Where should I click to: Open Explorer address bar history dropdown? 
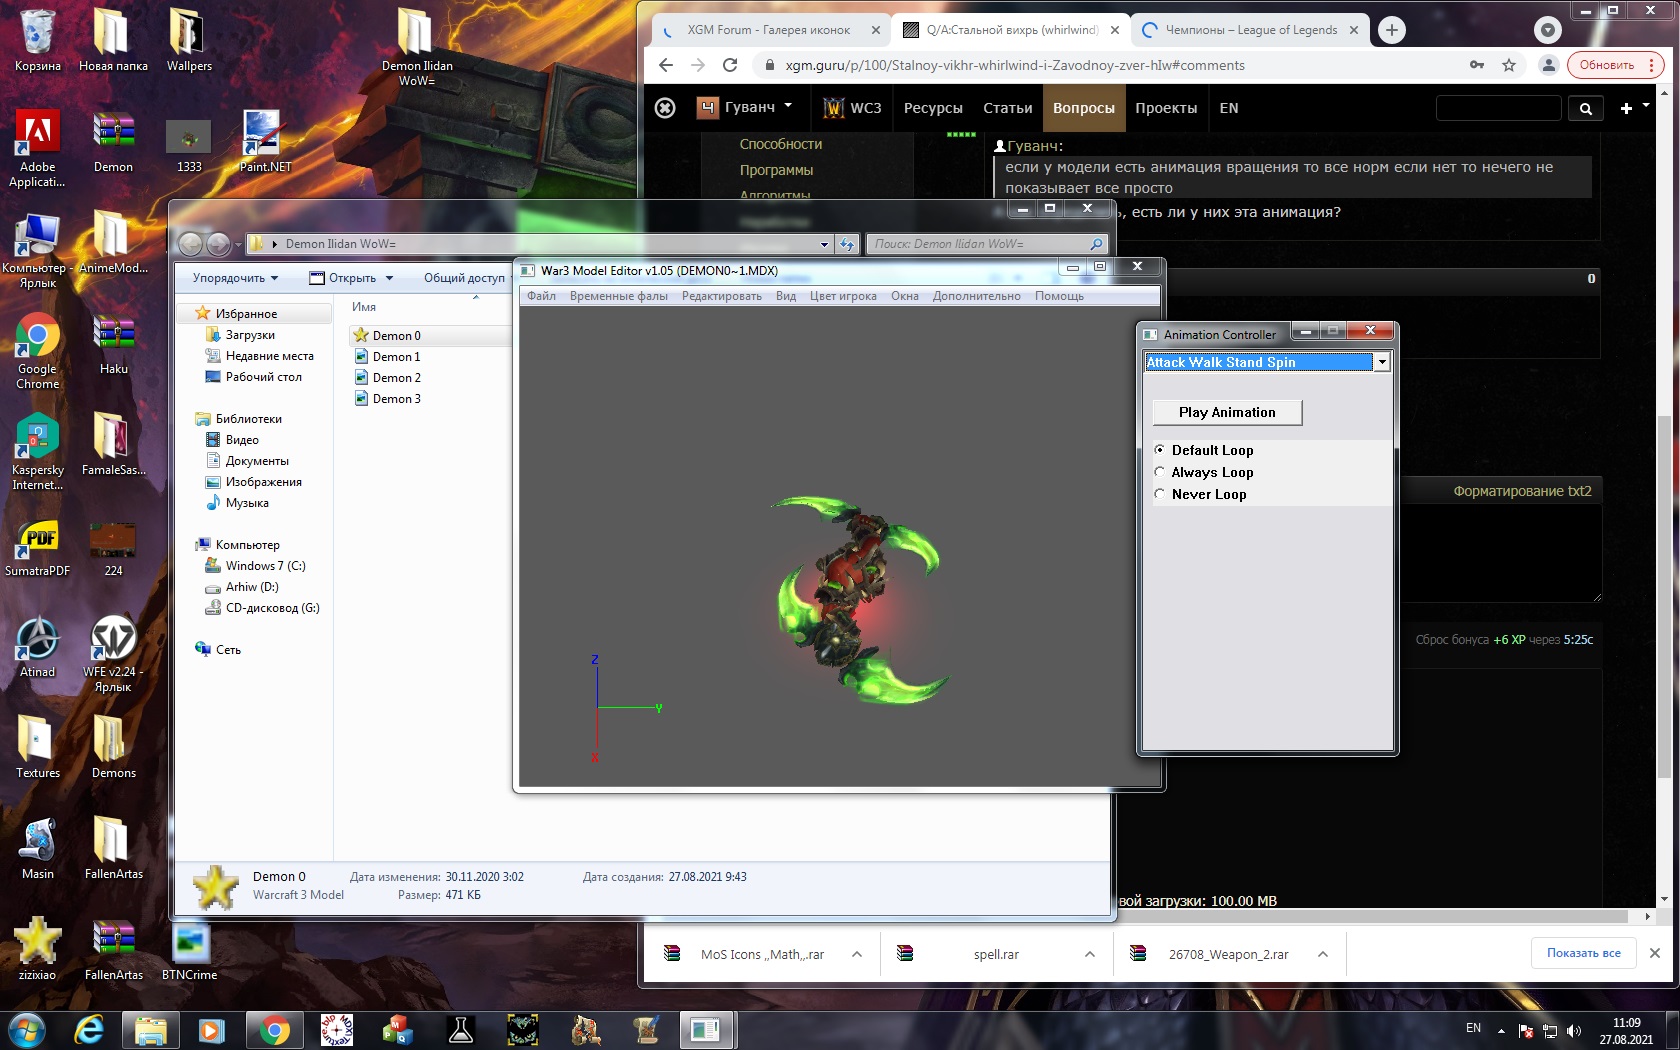(x=824, y=244)
